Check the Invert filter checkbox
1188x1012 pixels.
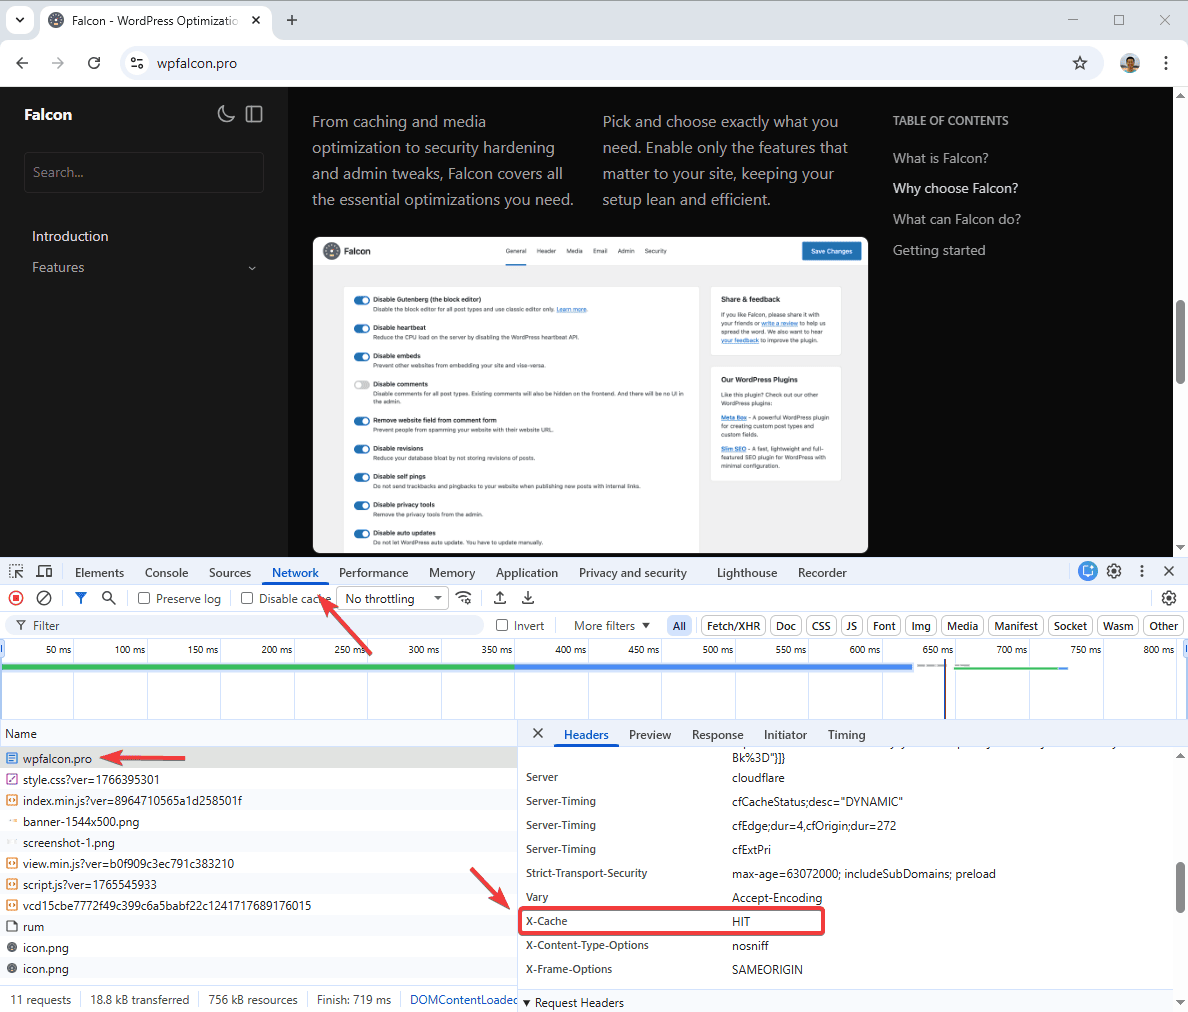click(501, 625)
